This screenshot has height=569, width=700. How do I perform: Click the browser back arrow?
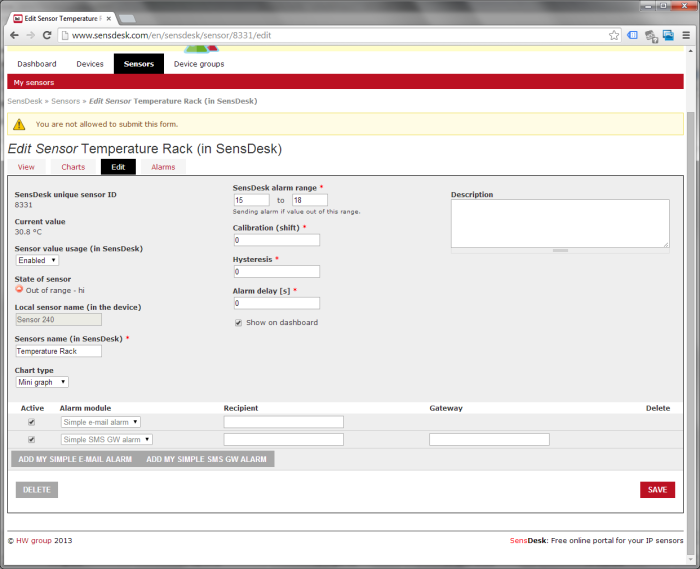tap(14, 35)
